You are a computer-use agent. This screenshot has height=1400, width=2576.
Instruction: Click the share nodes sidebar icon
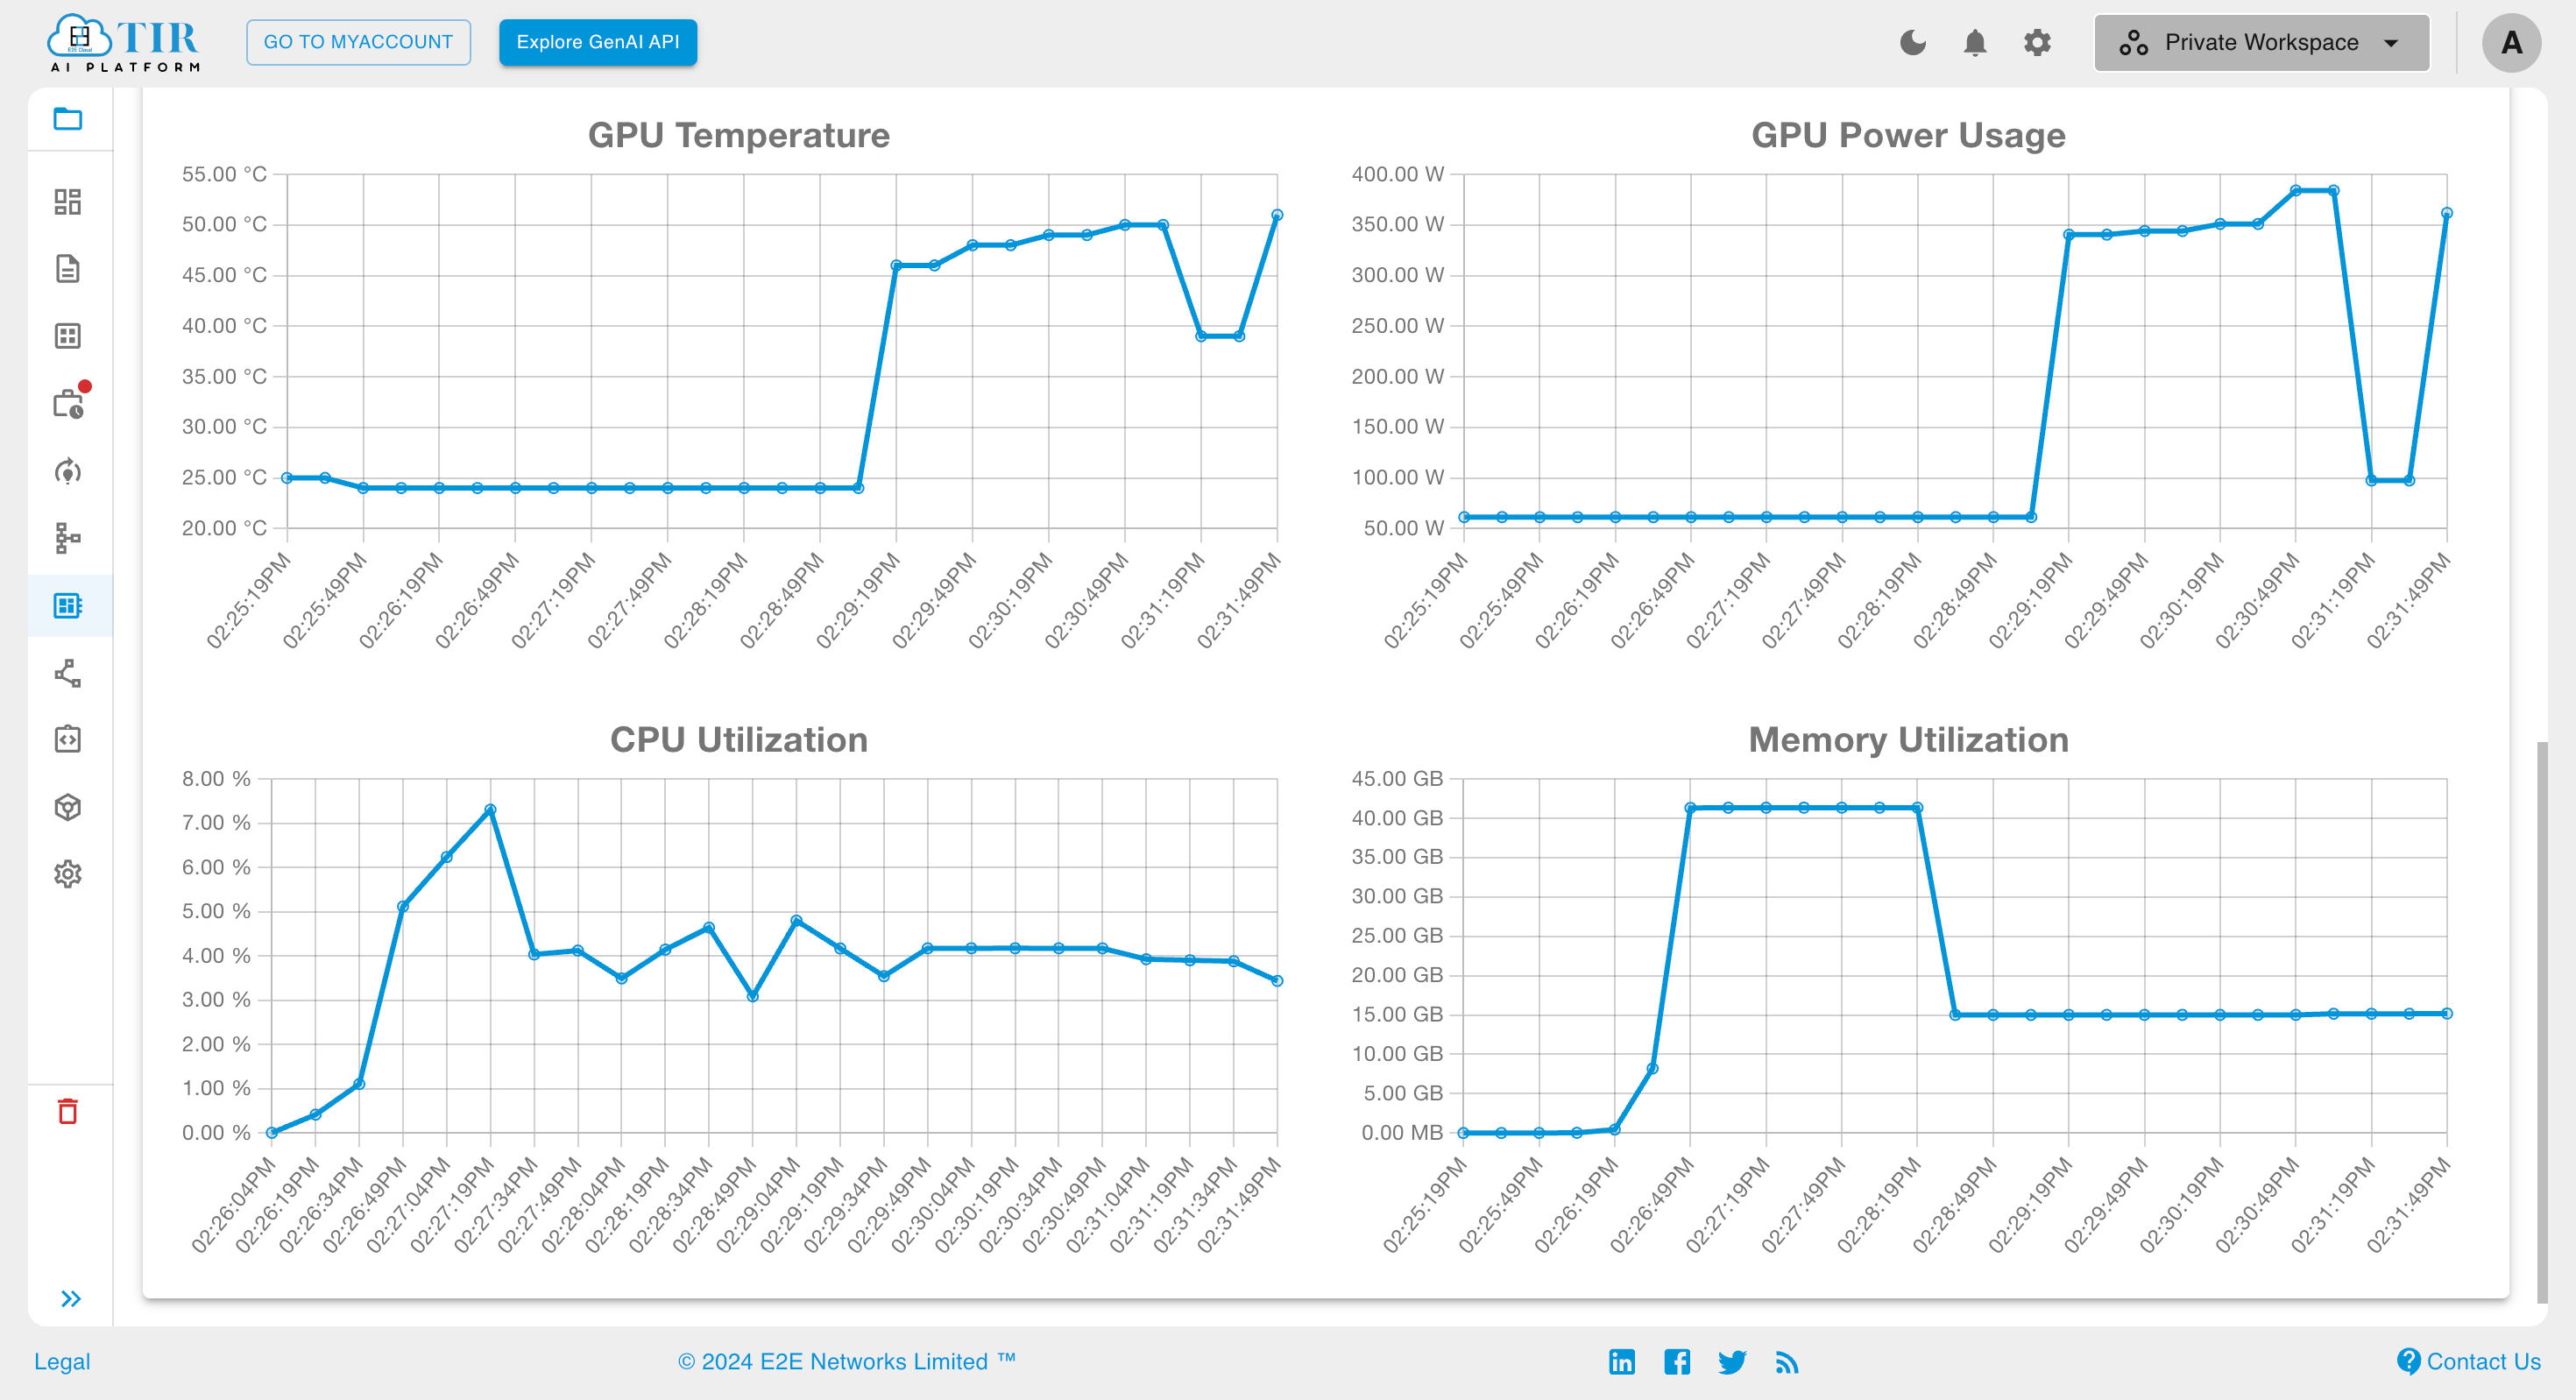point(68,673)
